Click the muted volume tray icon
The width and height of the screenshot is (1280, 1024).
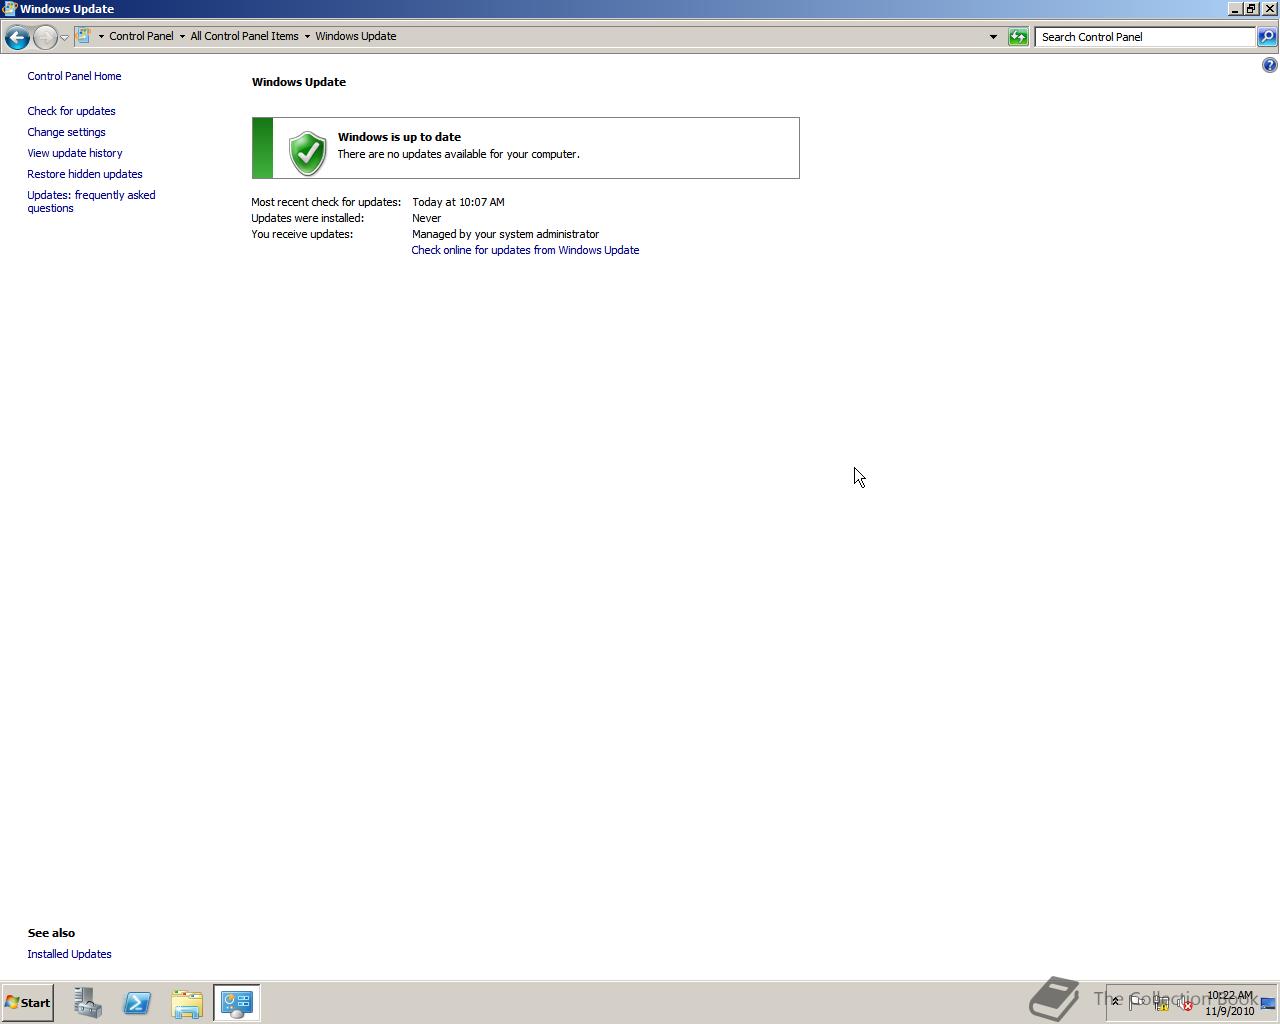click(x=1185, y=1004)
